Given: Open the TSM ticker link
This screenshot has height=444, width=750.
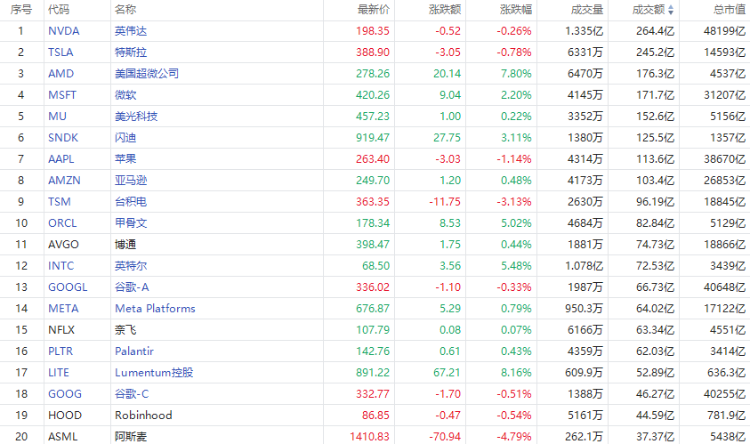Looking at the screenshot, I should pos(59,202).
